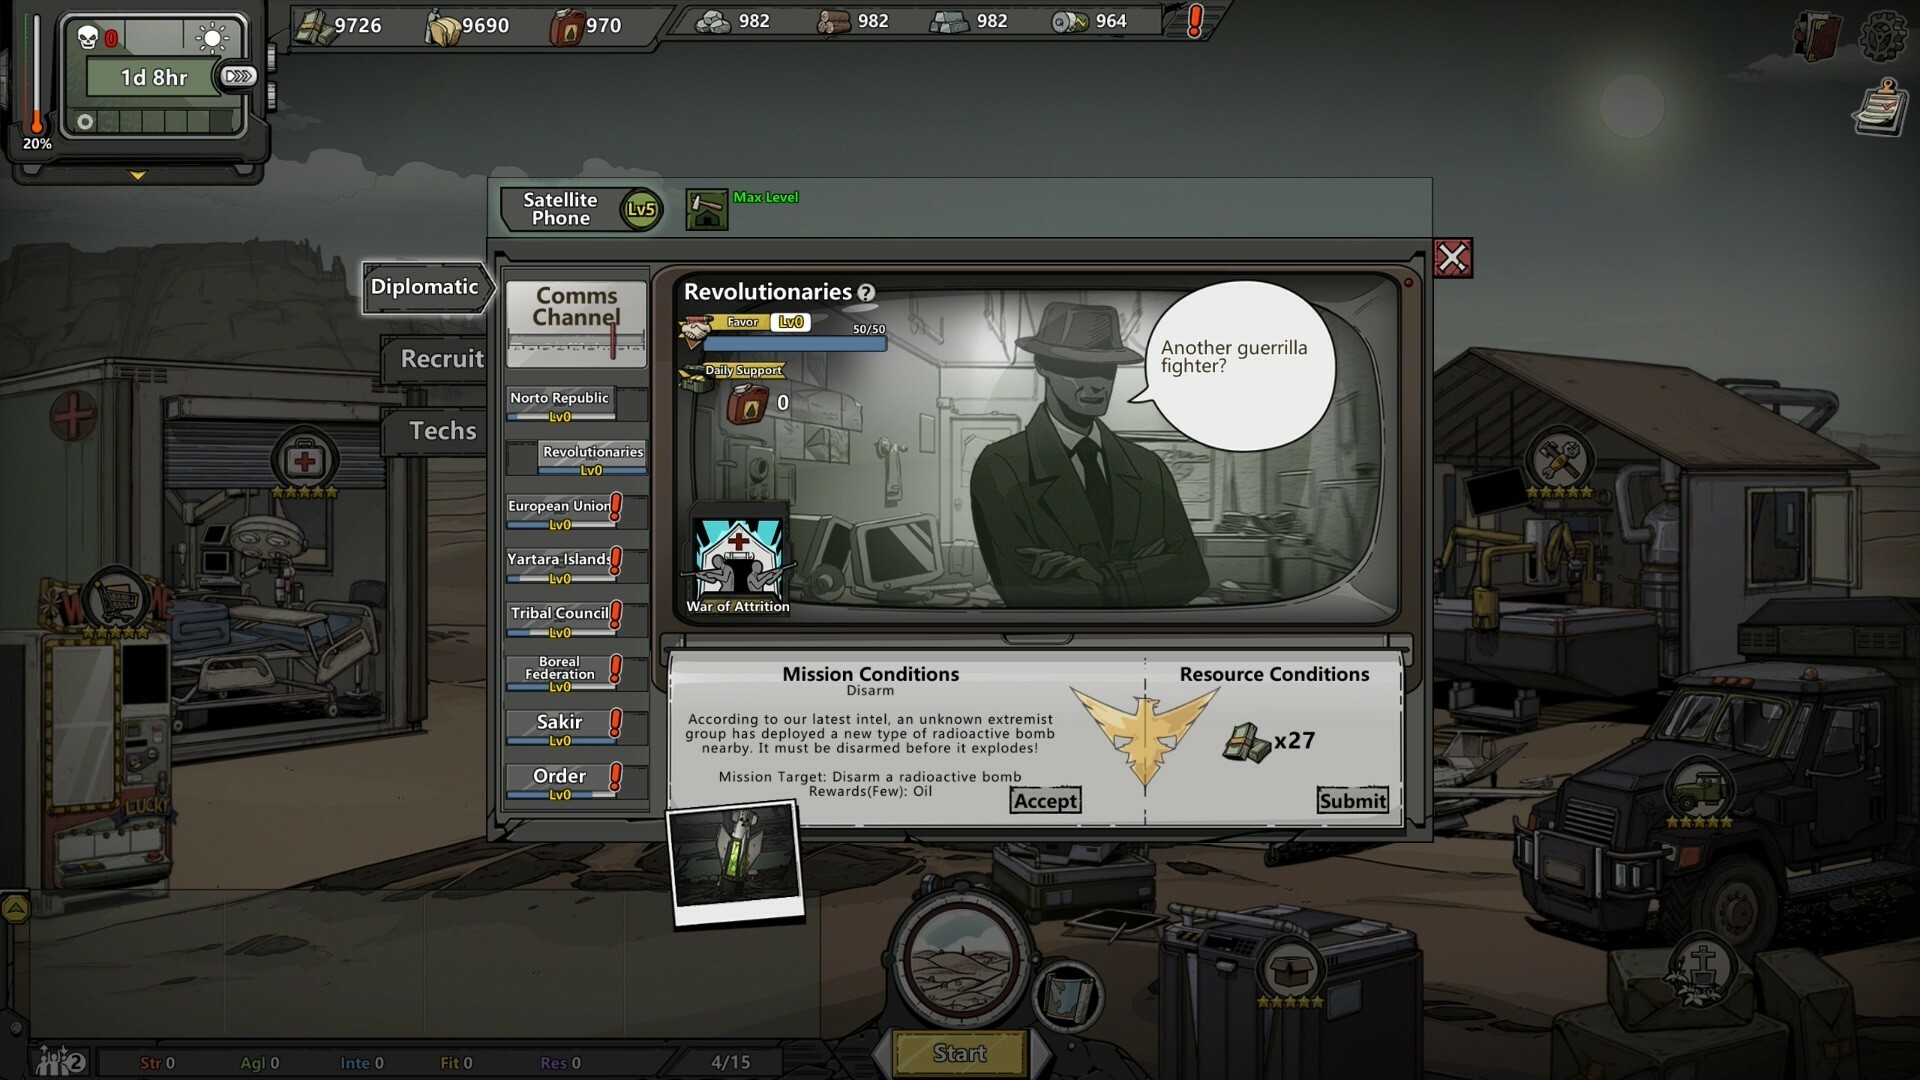Click the storage box icon
This screenshot has width=1920, height=1080.
[x=1290, y=969]
